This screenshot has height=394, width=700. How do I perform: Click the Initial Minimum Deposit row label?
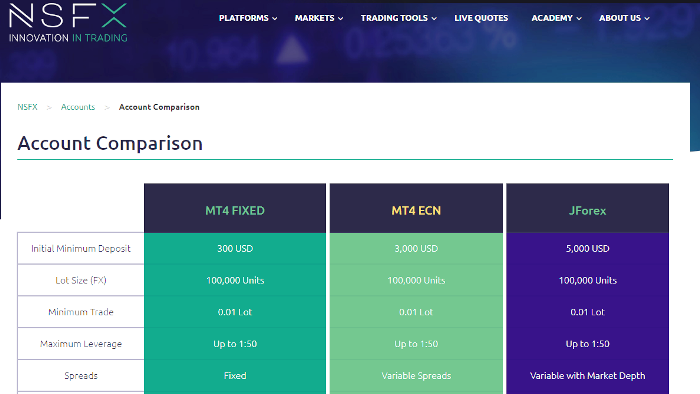pyautogui.click(x=81, y=249)
